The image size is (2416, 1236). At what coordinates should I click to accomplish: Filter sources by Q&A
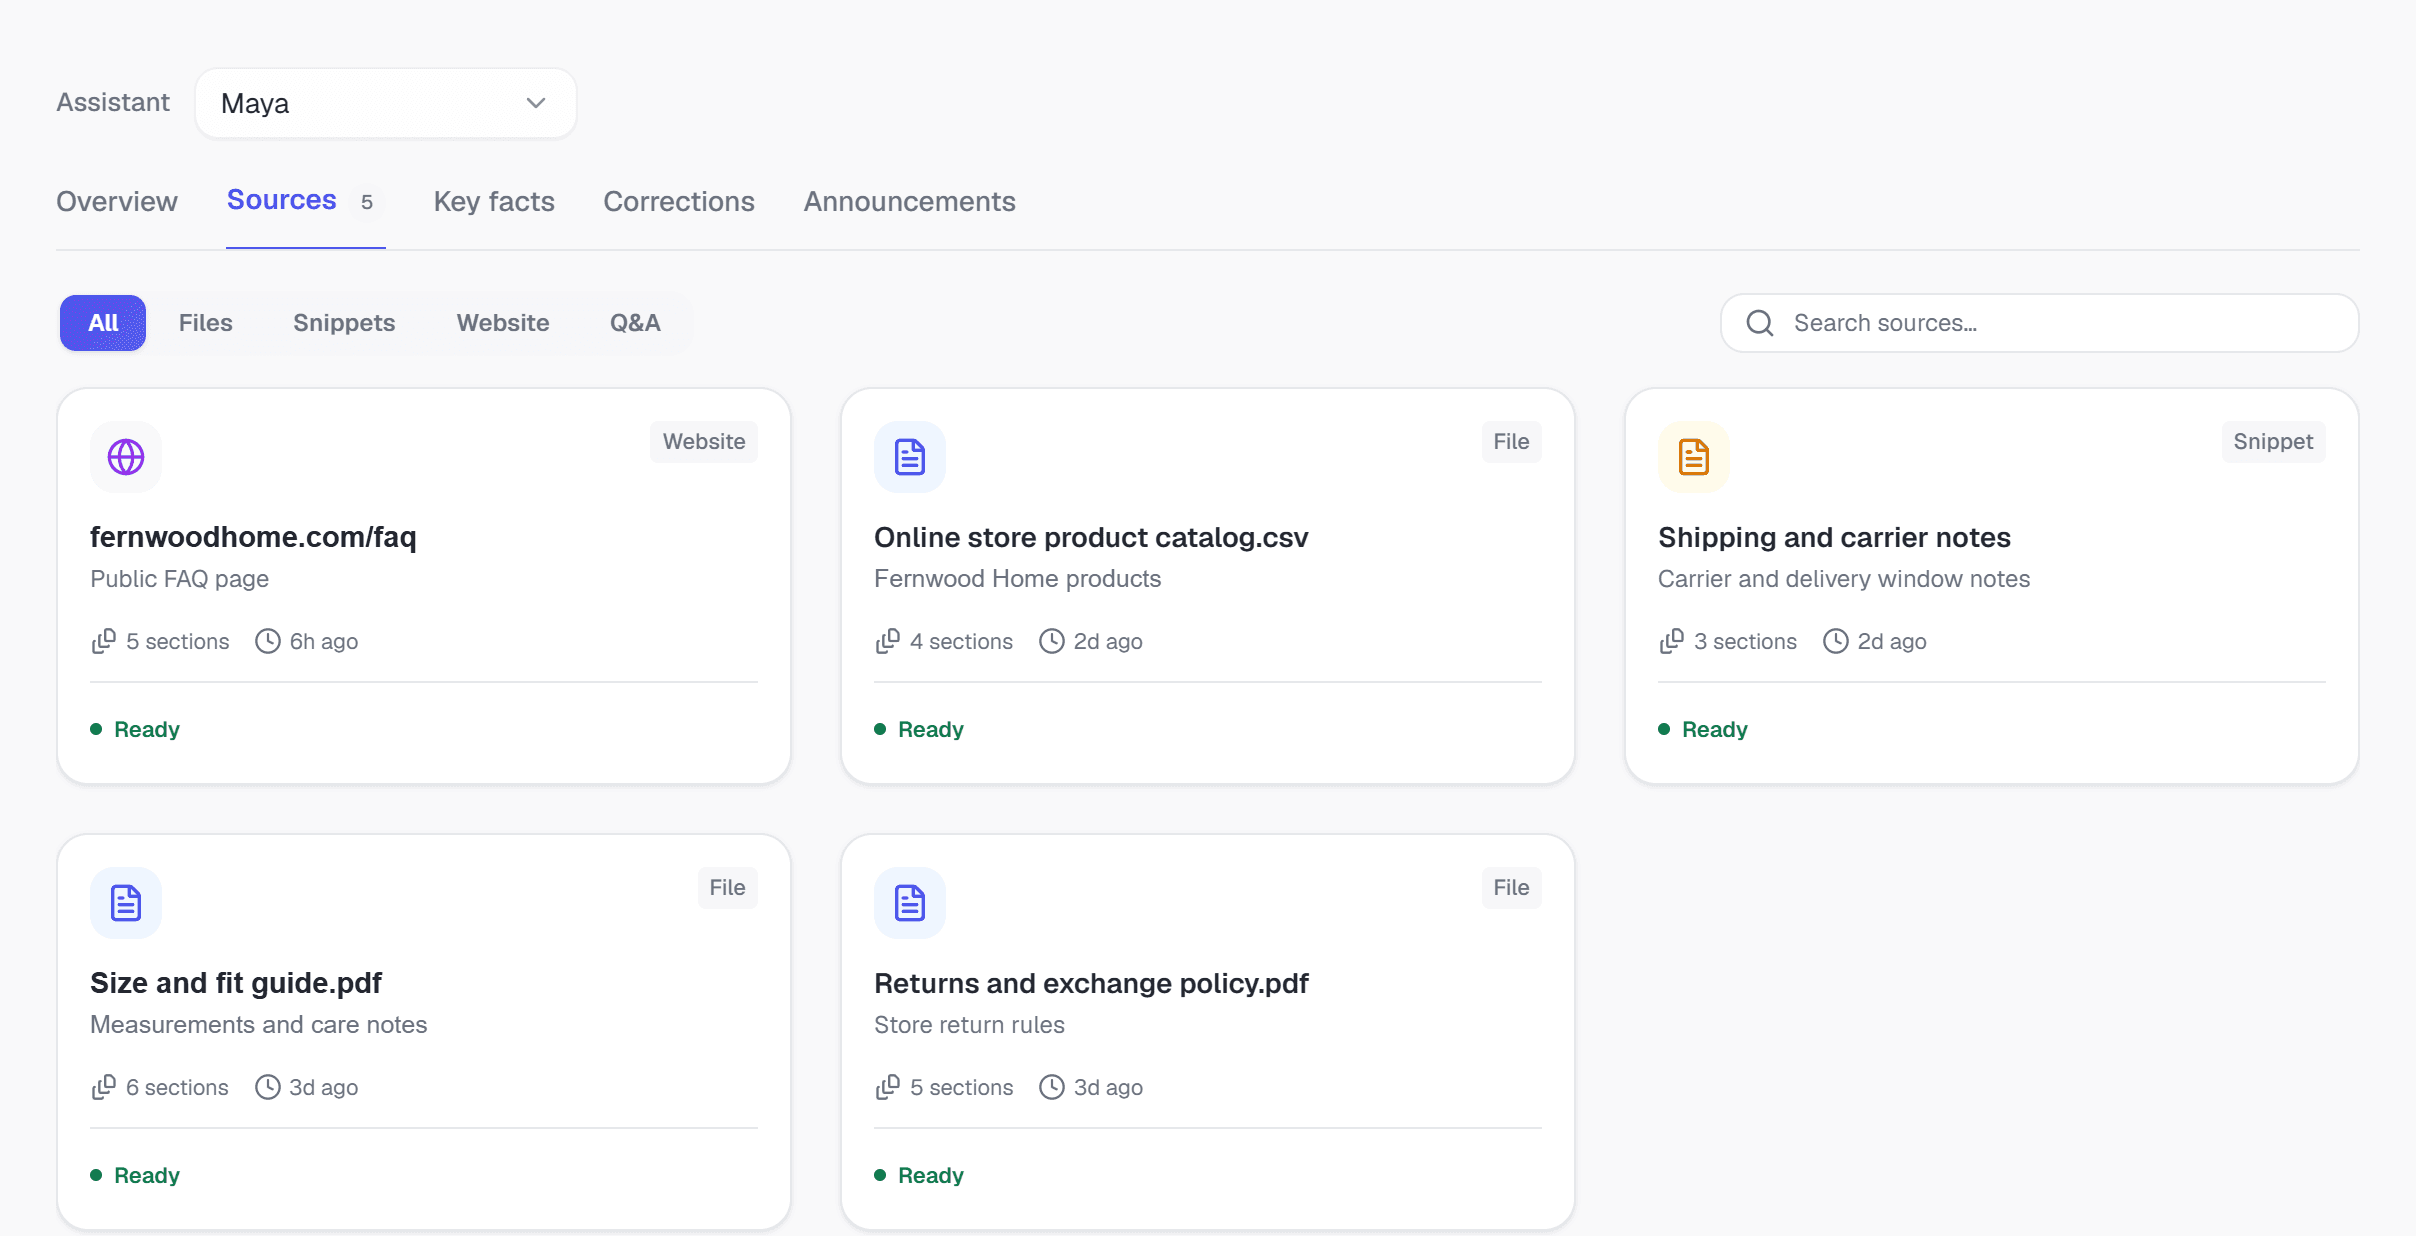click(635, 323)
